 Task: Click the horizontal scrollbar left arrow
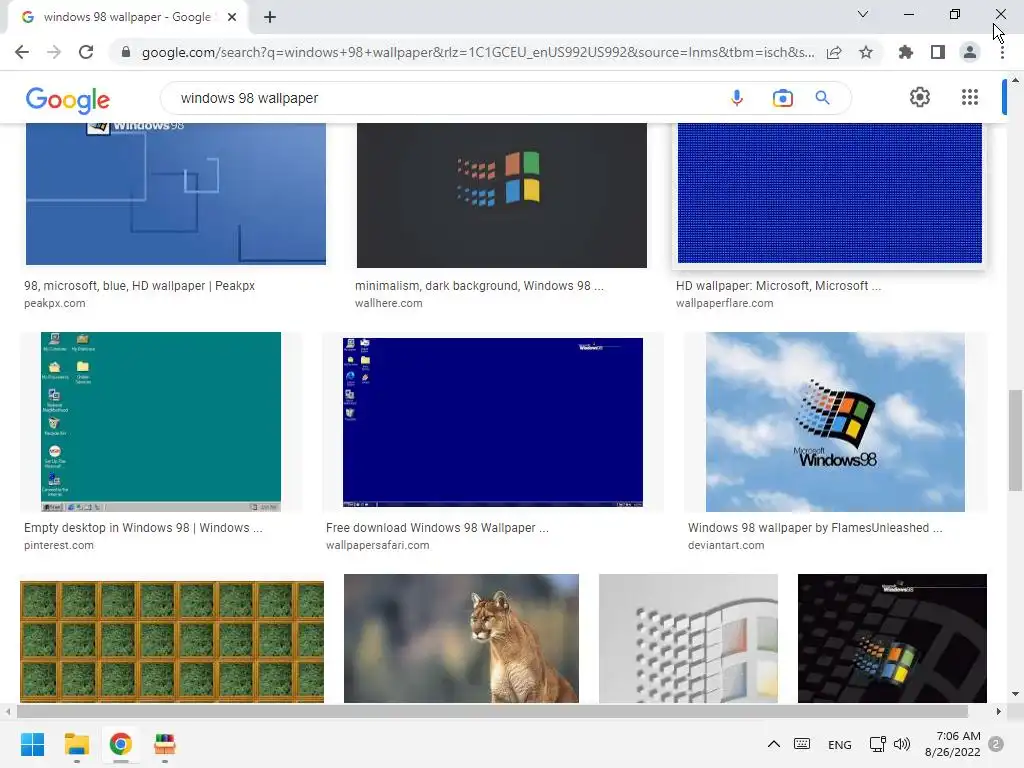pyautogui.click(x=8, y=711)
